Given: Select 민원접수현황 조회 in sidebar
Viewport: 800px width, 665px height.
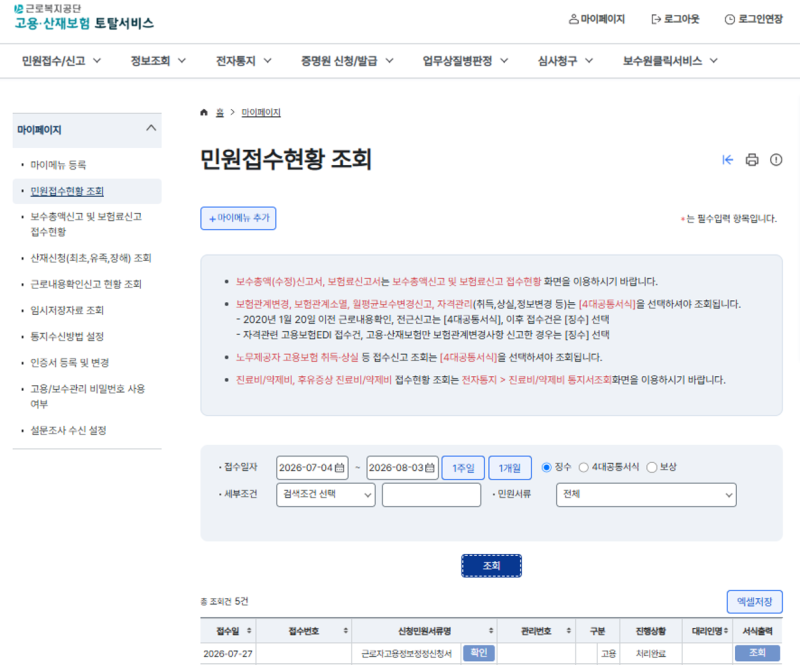Looking at the screenshot, I should point(67,191).
